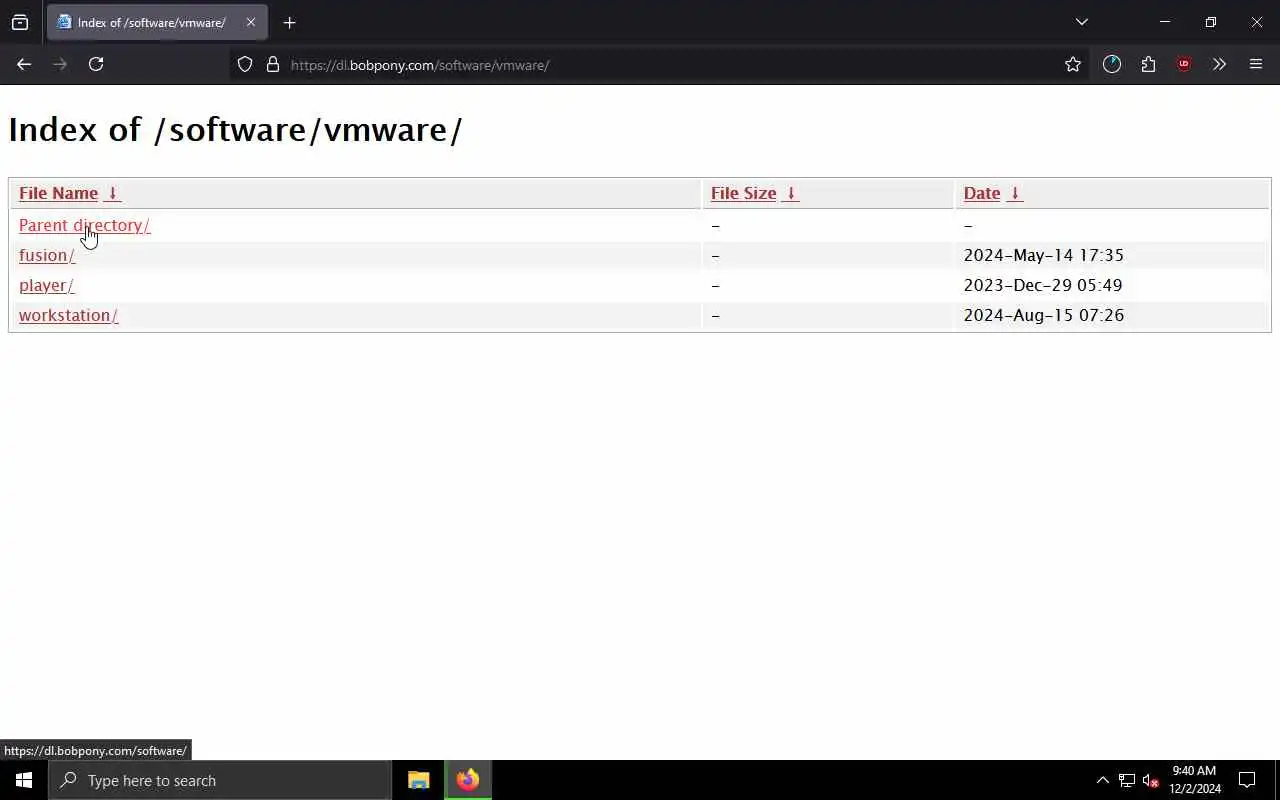This screenshot has height=800, width=1280.
Task: Open the workstation/ folder link
Action: [68, 315]
